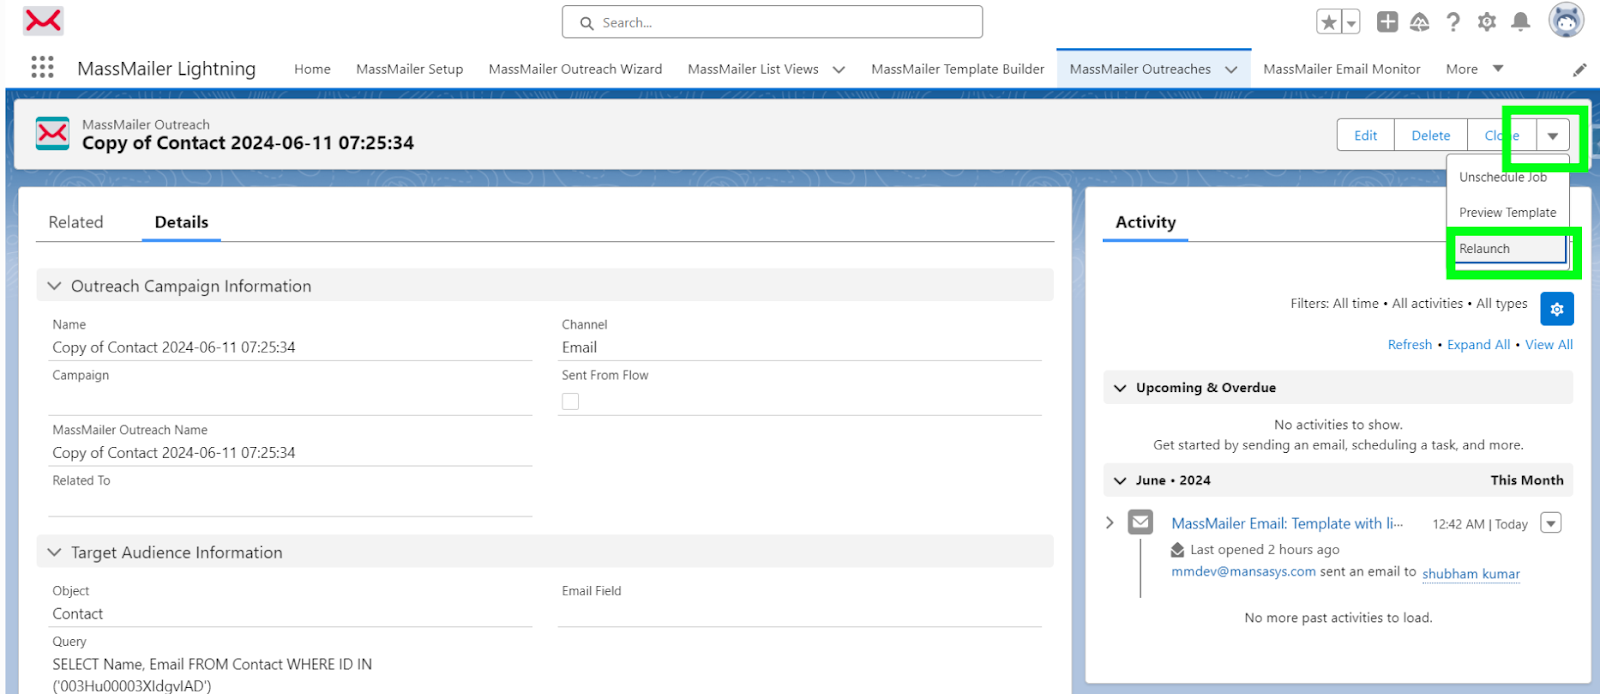
Task: Collapse the June 2024 section
Action: tap(1338, 480)
